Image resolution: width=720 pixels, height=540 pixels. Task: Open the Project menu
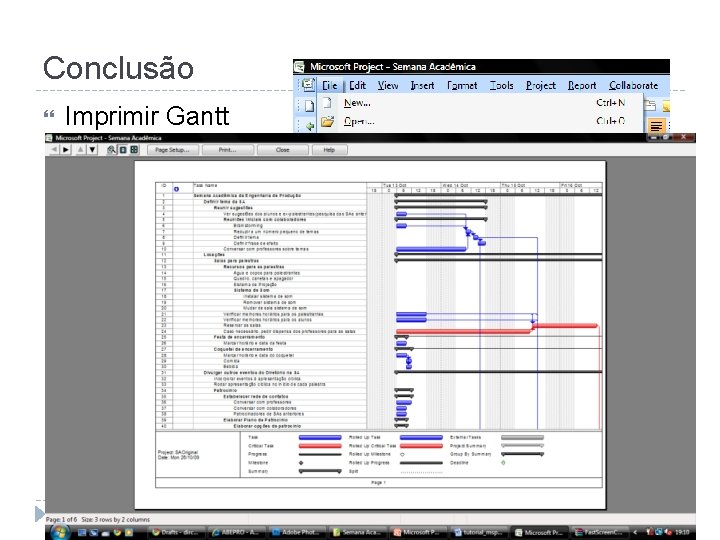(541, 85)
